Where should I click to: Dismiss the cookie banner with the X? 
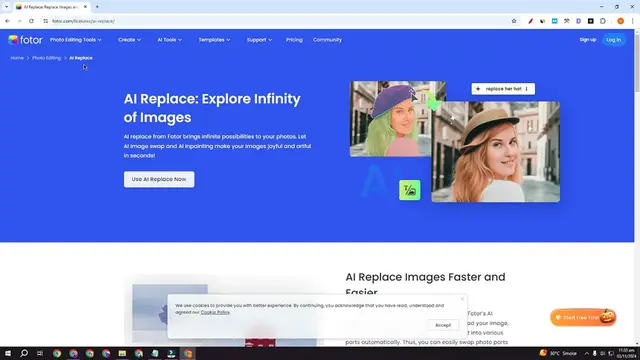pos(462,299)
